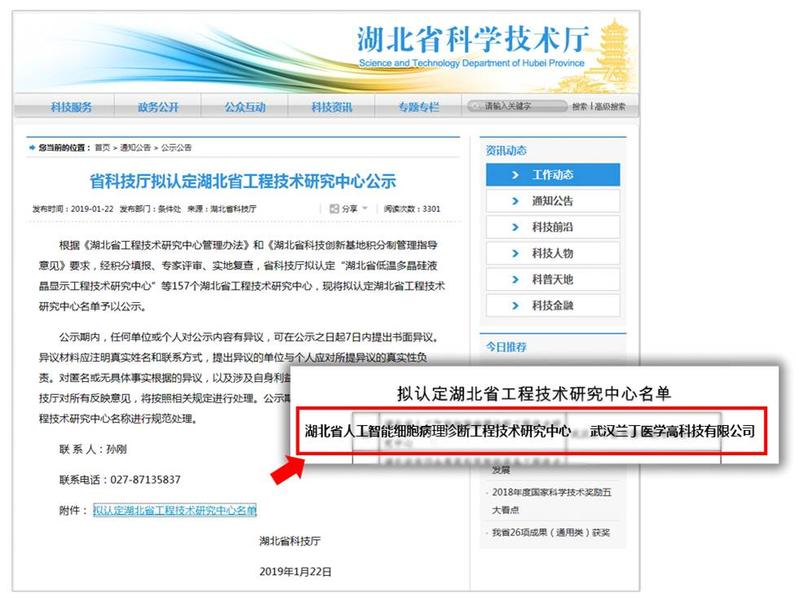
Task: Click the closing date 2019年1月22日
Action: (295, 571)
